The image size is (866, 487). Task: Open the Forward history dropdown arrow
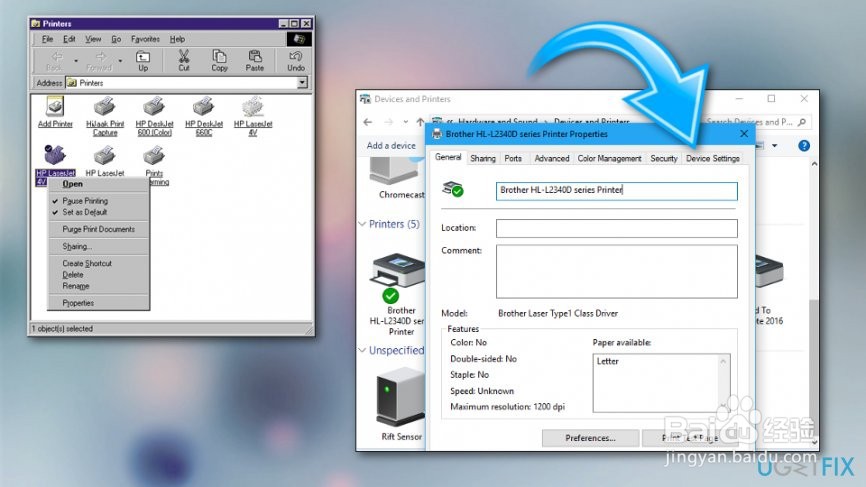click(120, 61)
